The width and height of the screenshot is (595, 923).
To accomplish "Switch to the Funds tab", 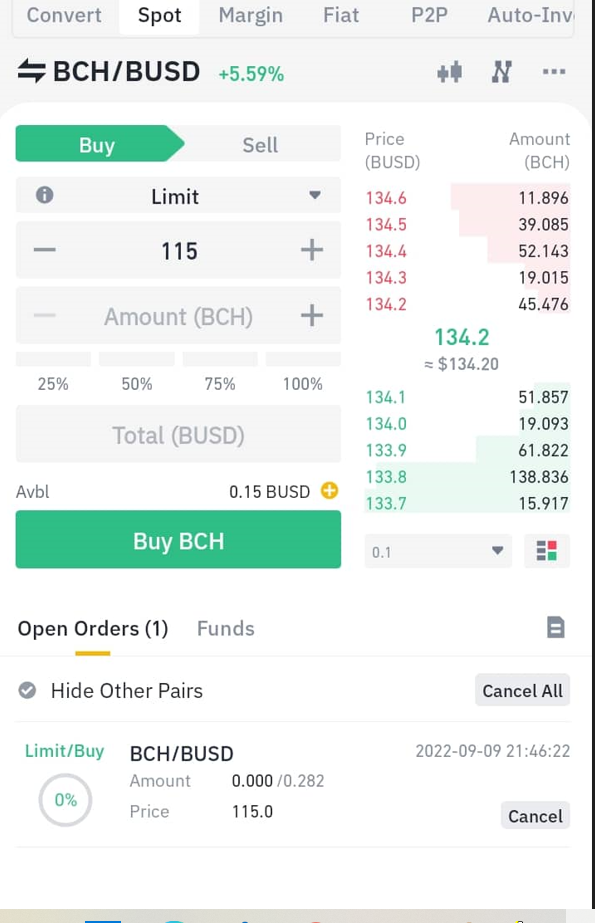I will click(225, 628).
